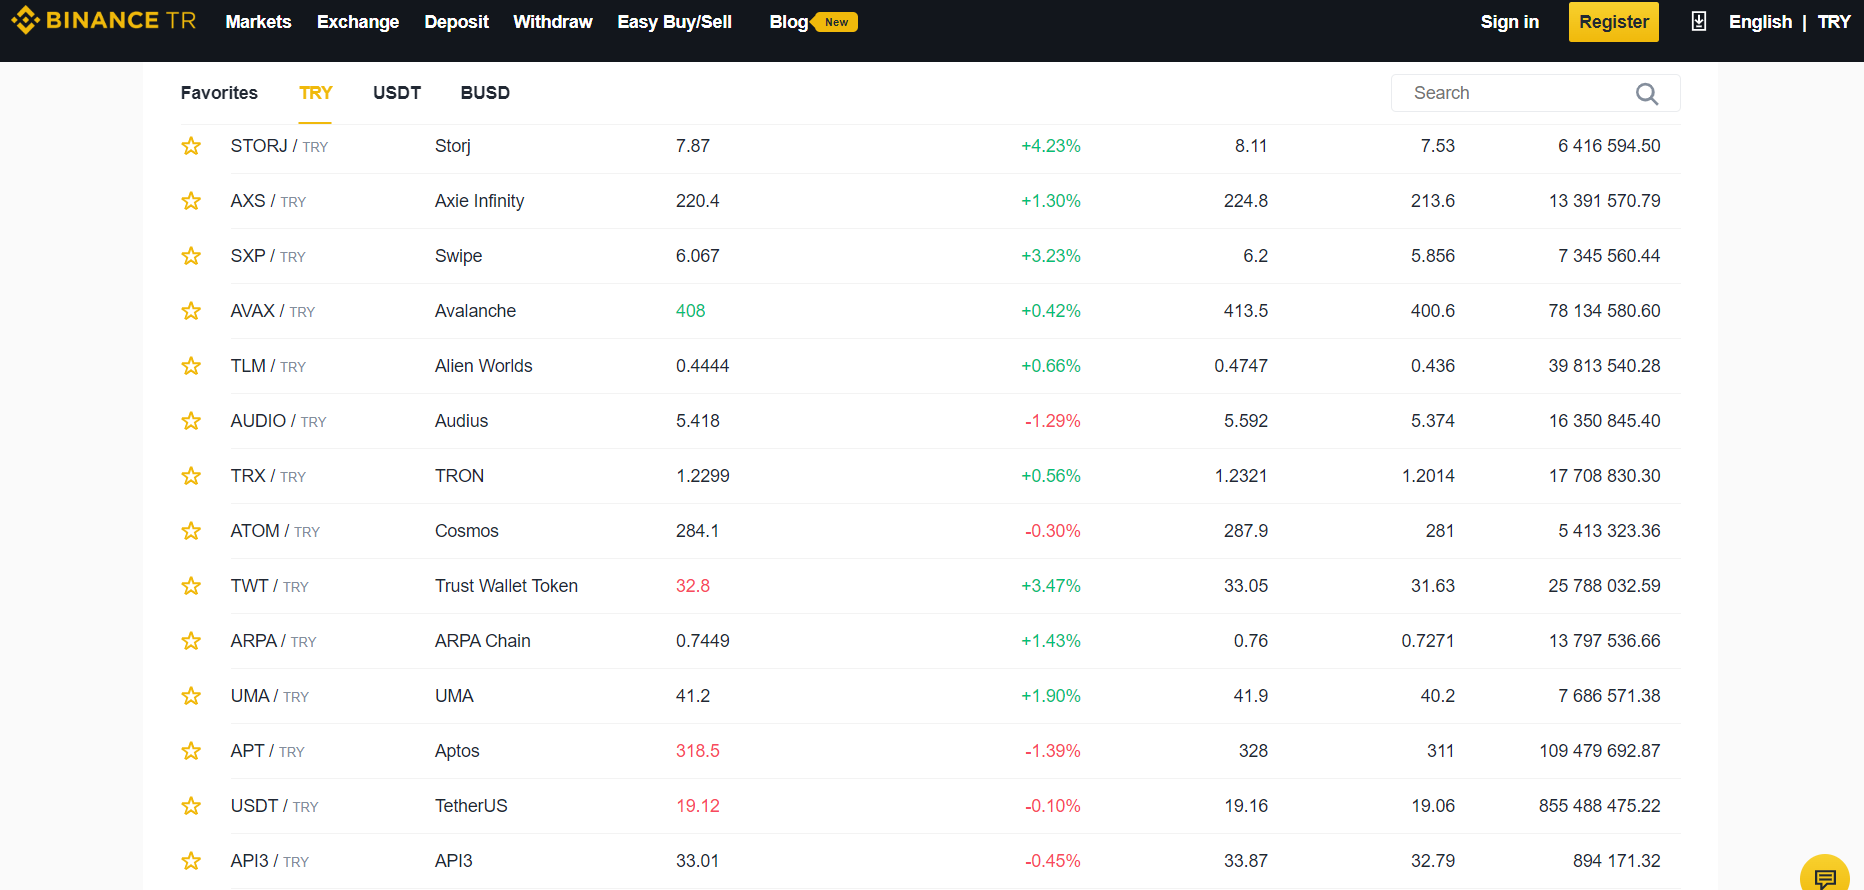
Task: Click TRX high price 1.2321
Action: coord(1241,476)
